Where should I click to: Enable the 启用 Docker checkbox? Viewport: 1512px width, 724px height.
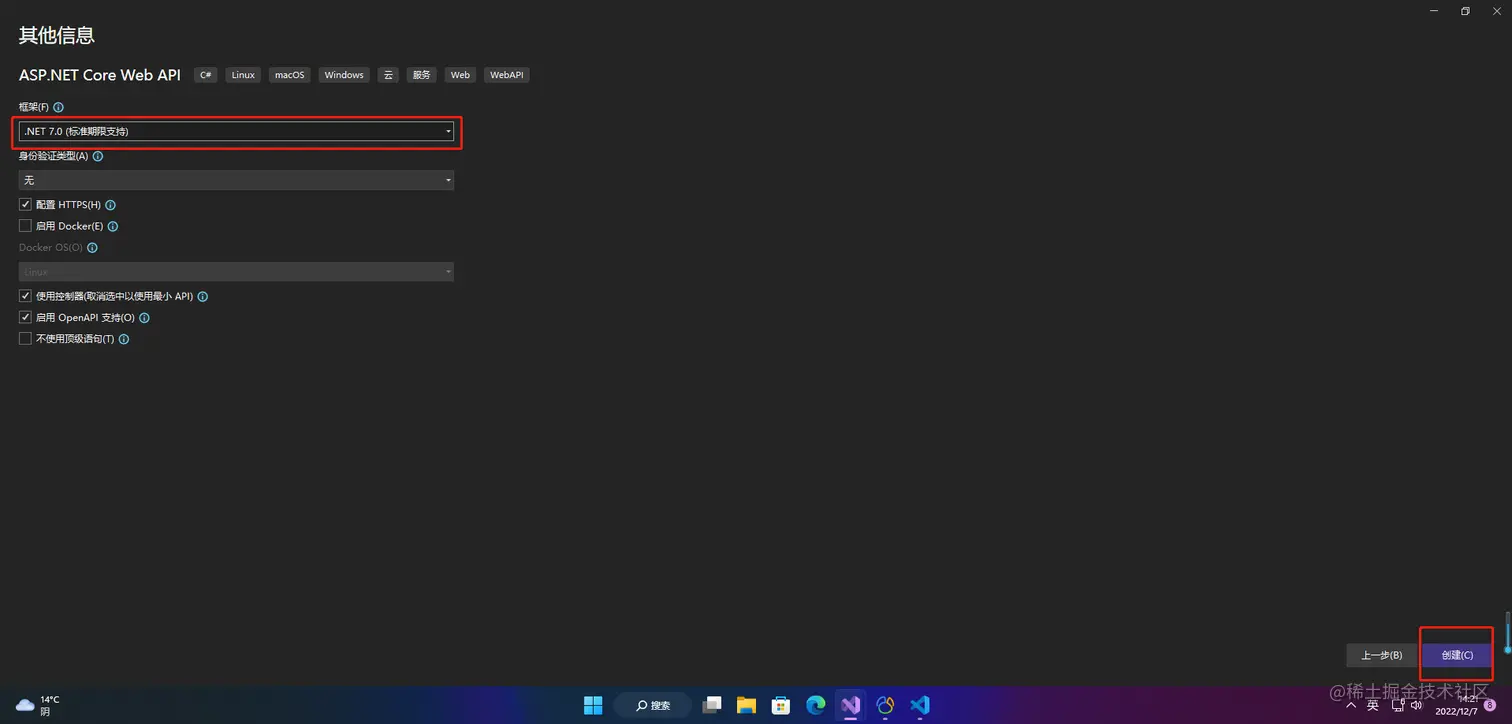point(26,226)
